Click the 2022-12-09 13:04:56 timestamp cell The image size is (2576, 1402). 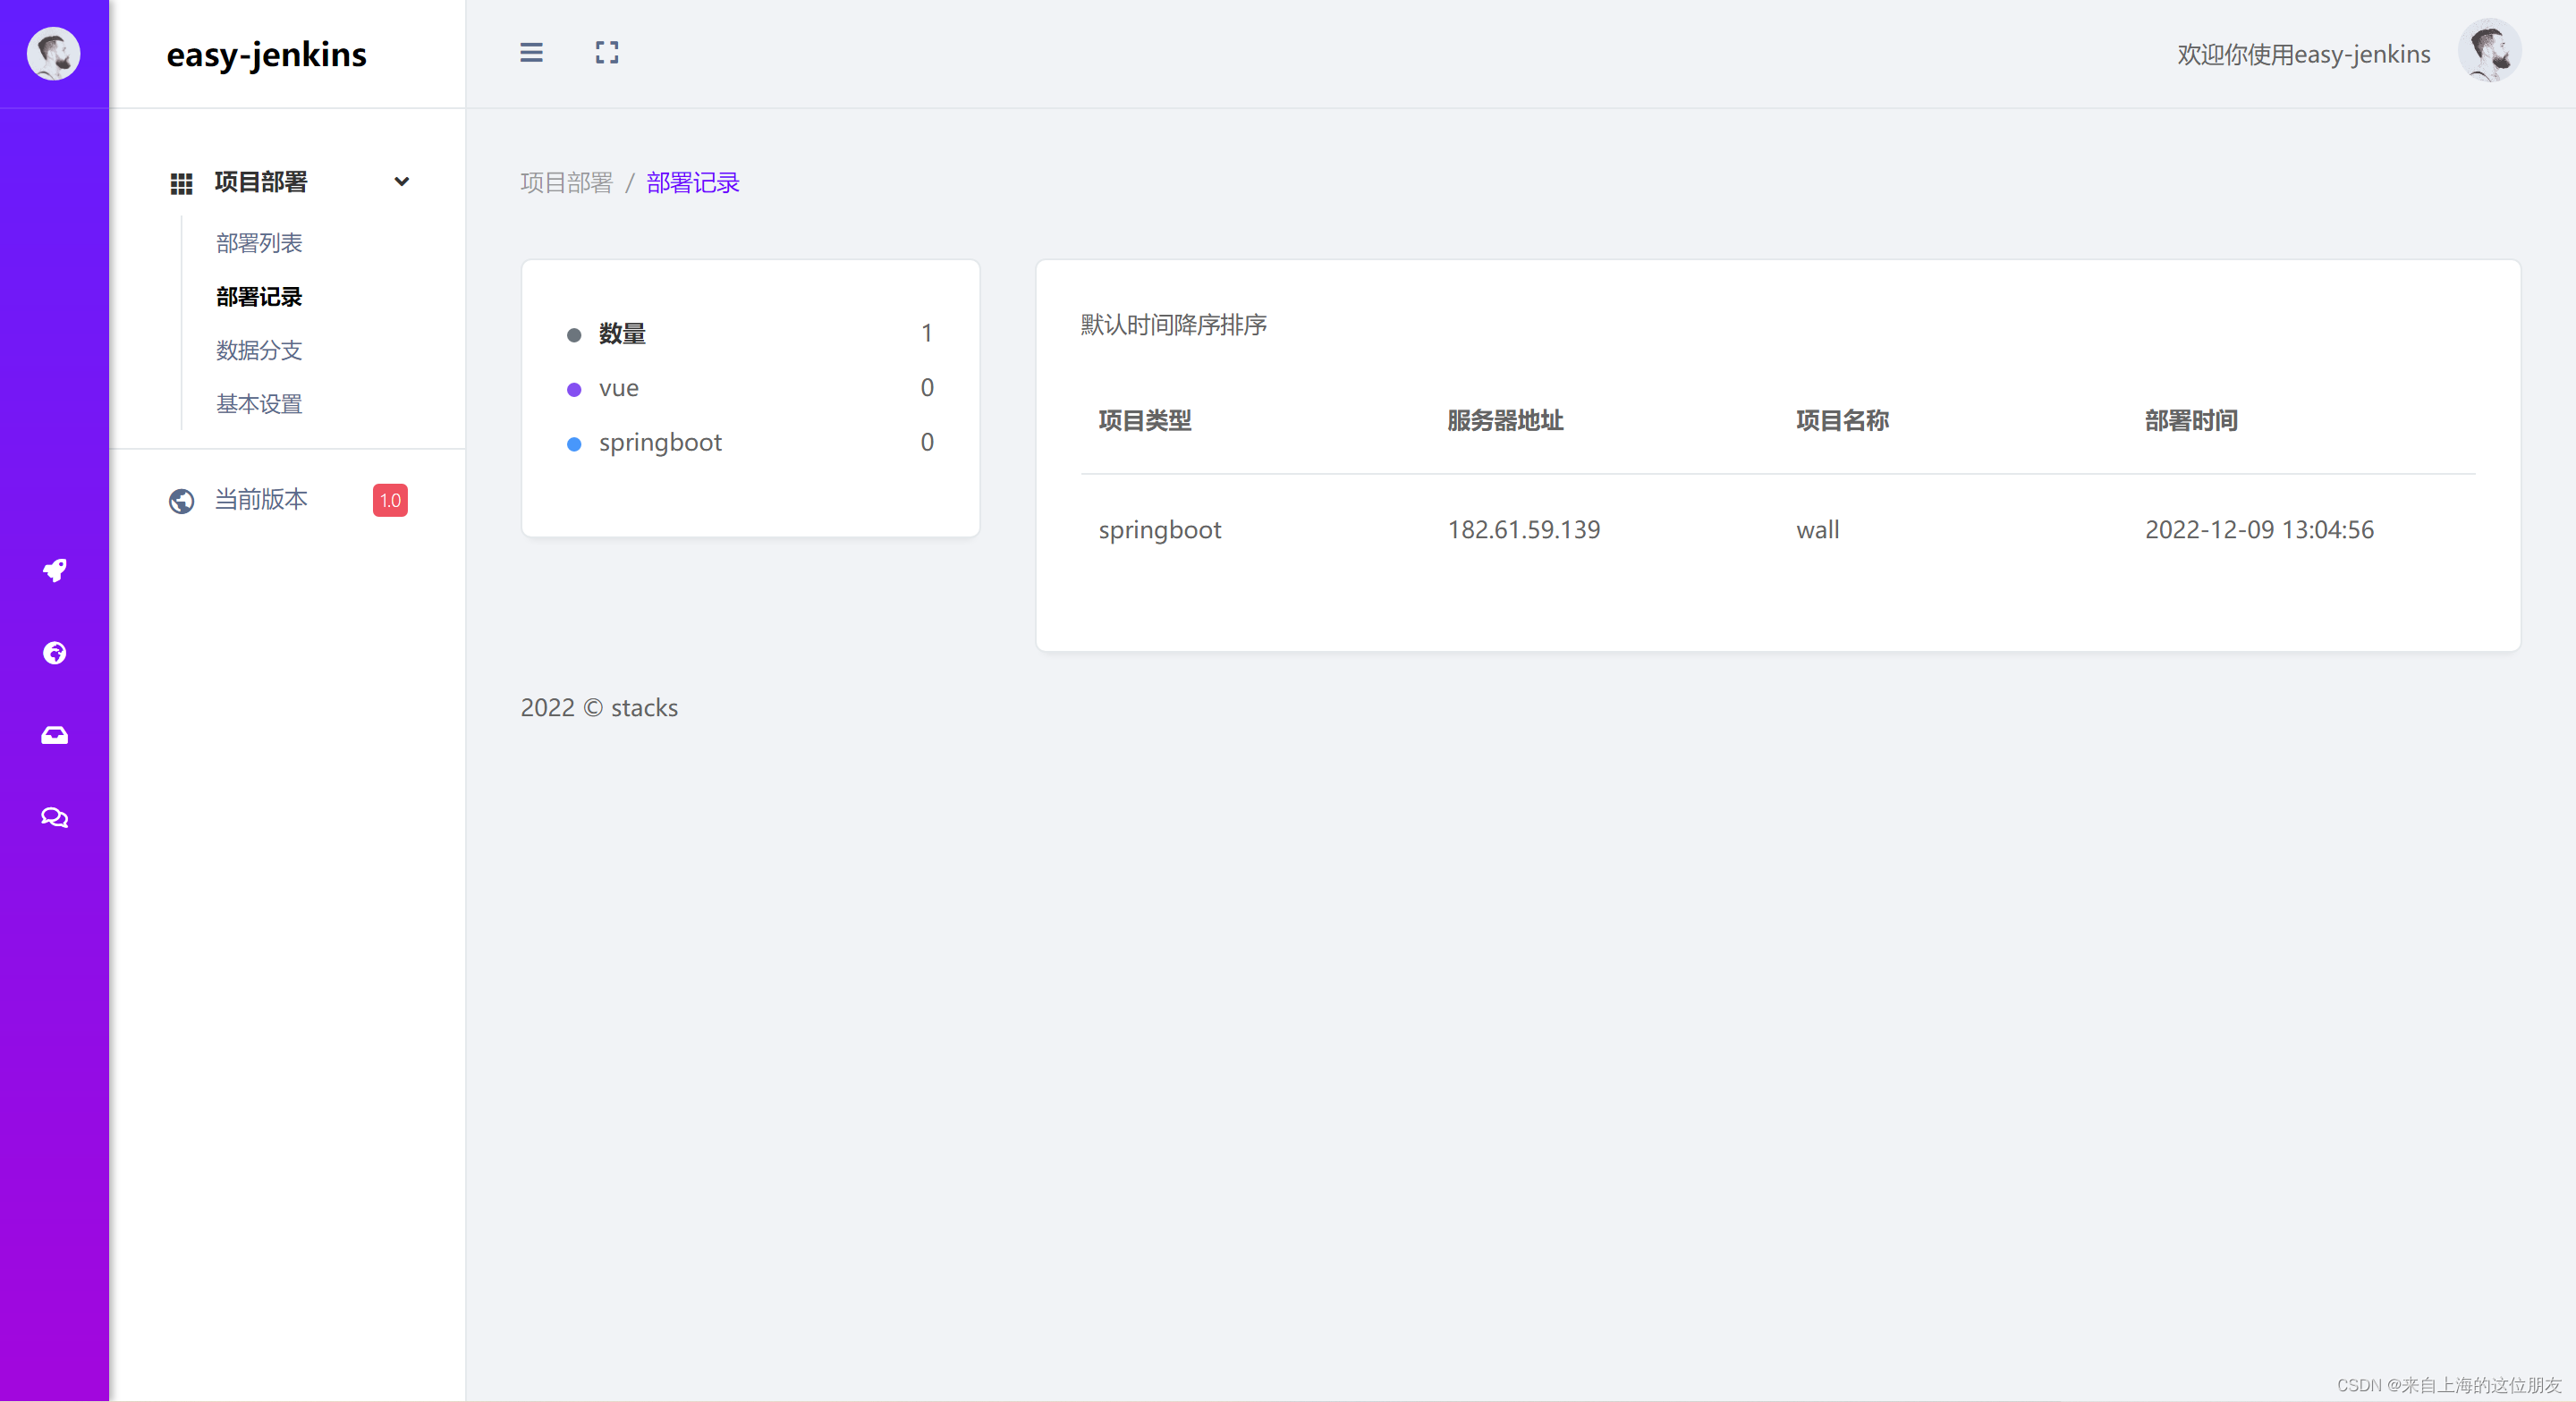point(2259,529)
